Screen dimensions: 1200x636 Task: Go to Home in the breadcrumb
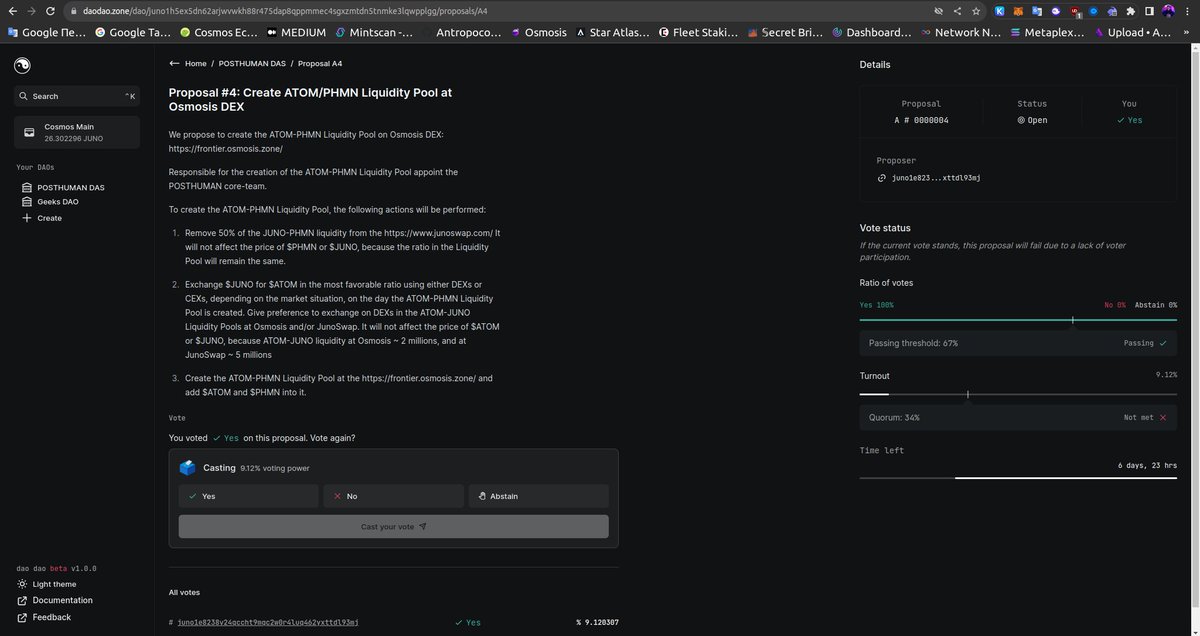coord(196,63)
